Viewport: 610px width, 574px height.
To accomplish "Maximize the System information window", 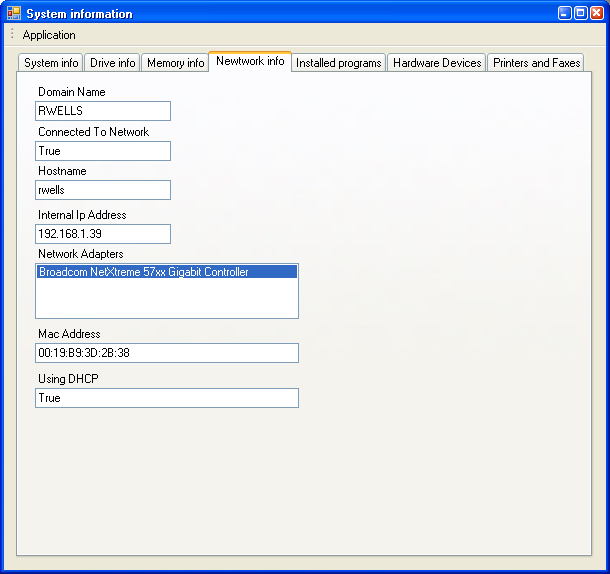I will coord(580,13).
